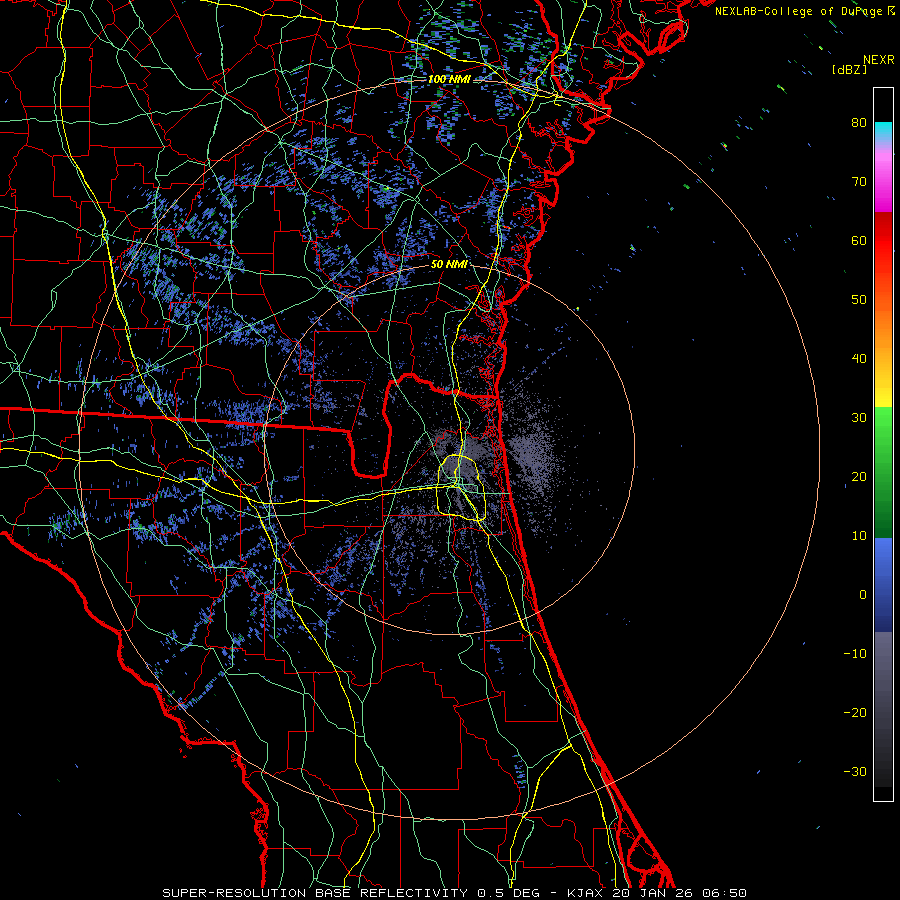Click the 0 value on dBZ scale

coord(863,595)
